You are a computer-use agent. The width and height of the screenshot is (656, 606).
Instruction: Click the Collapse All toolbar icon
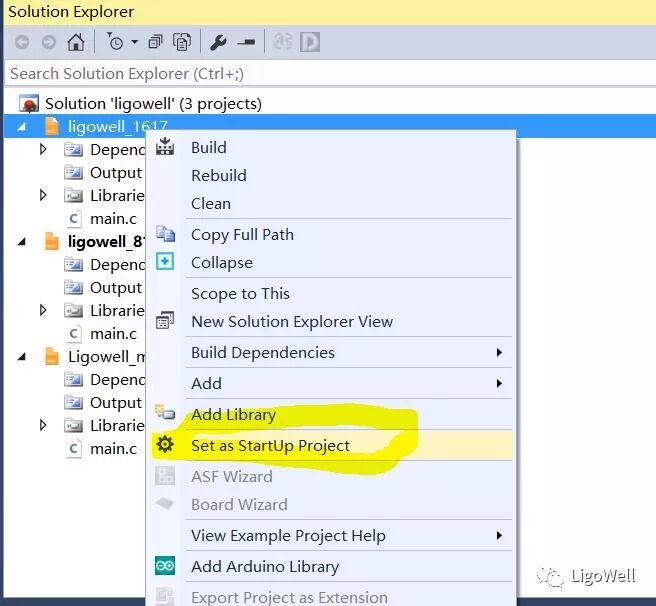click(155, 42)
